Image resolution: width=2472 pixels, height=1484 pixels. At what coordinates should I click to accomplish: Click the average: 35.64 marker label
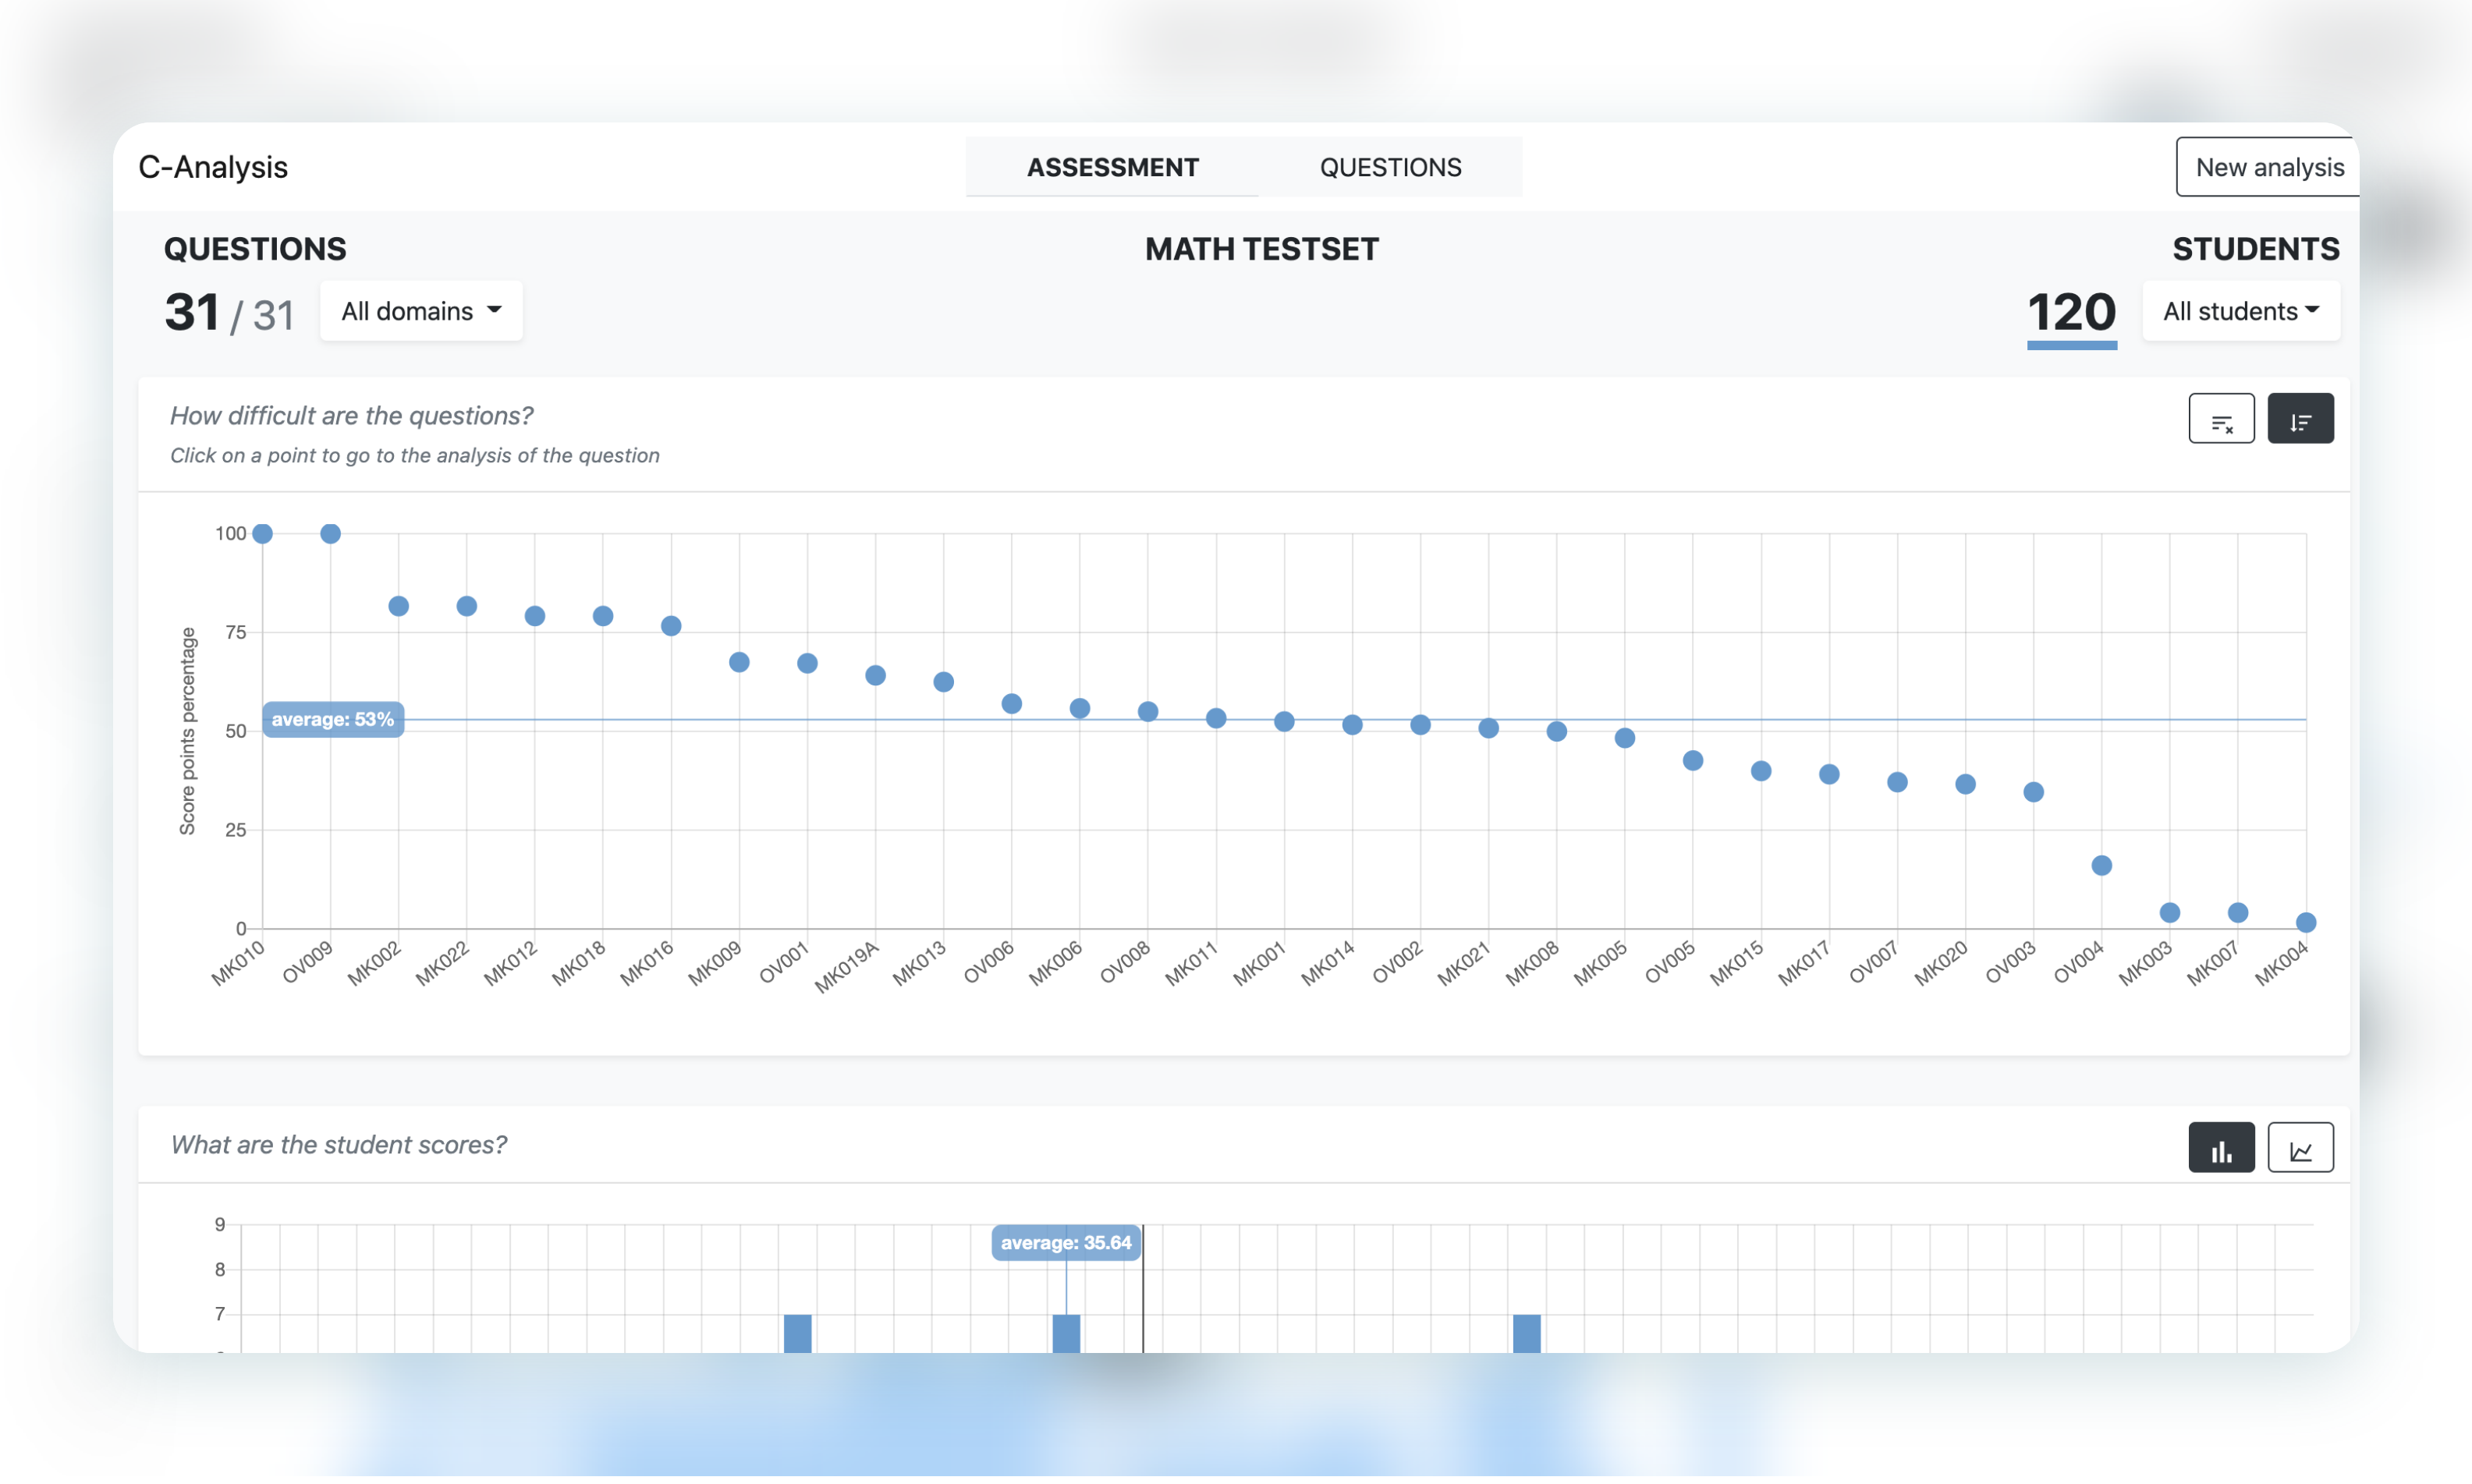pyautogui.click(x=1065, y=1242)
